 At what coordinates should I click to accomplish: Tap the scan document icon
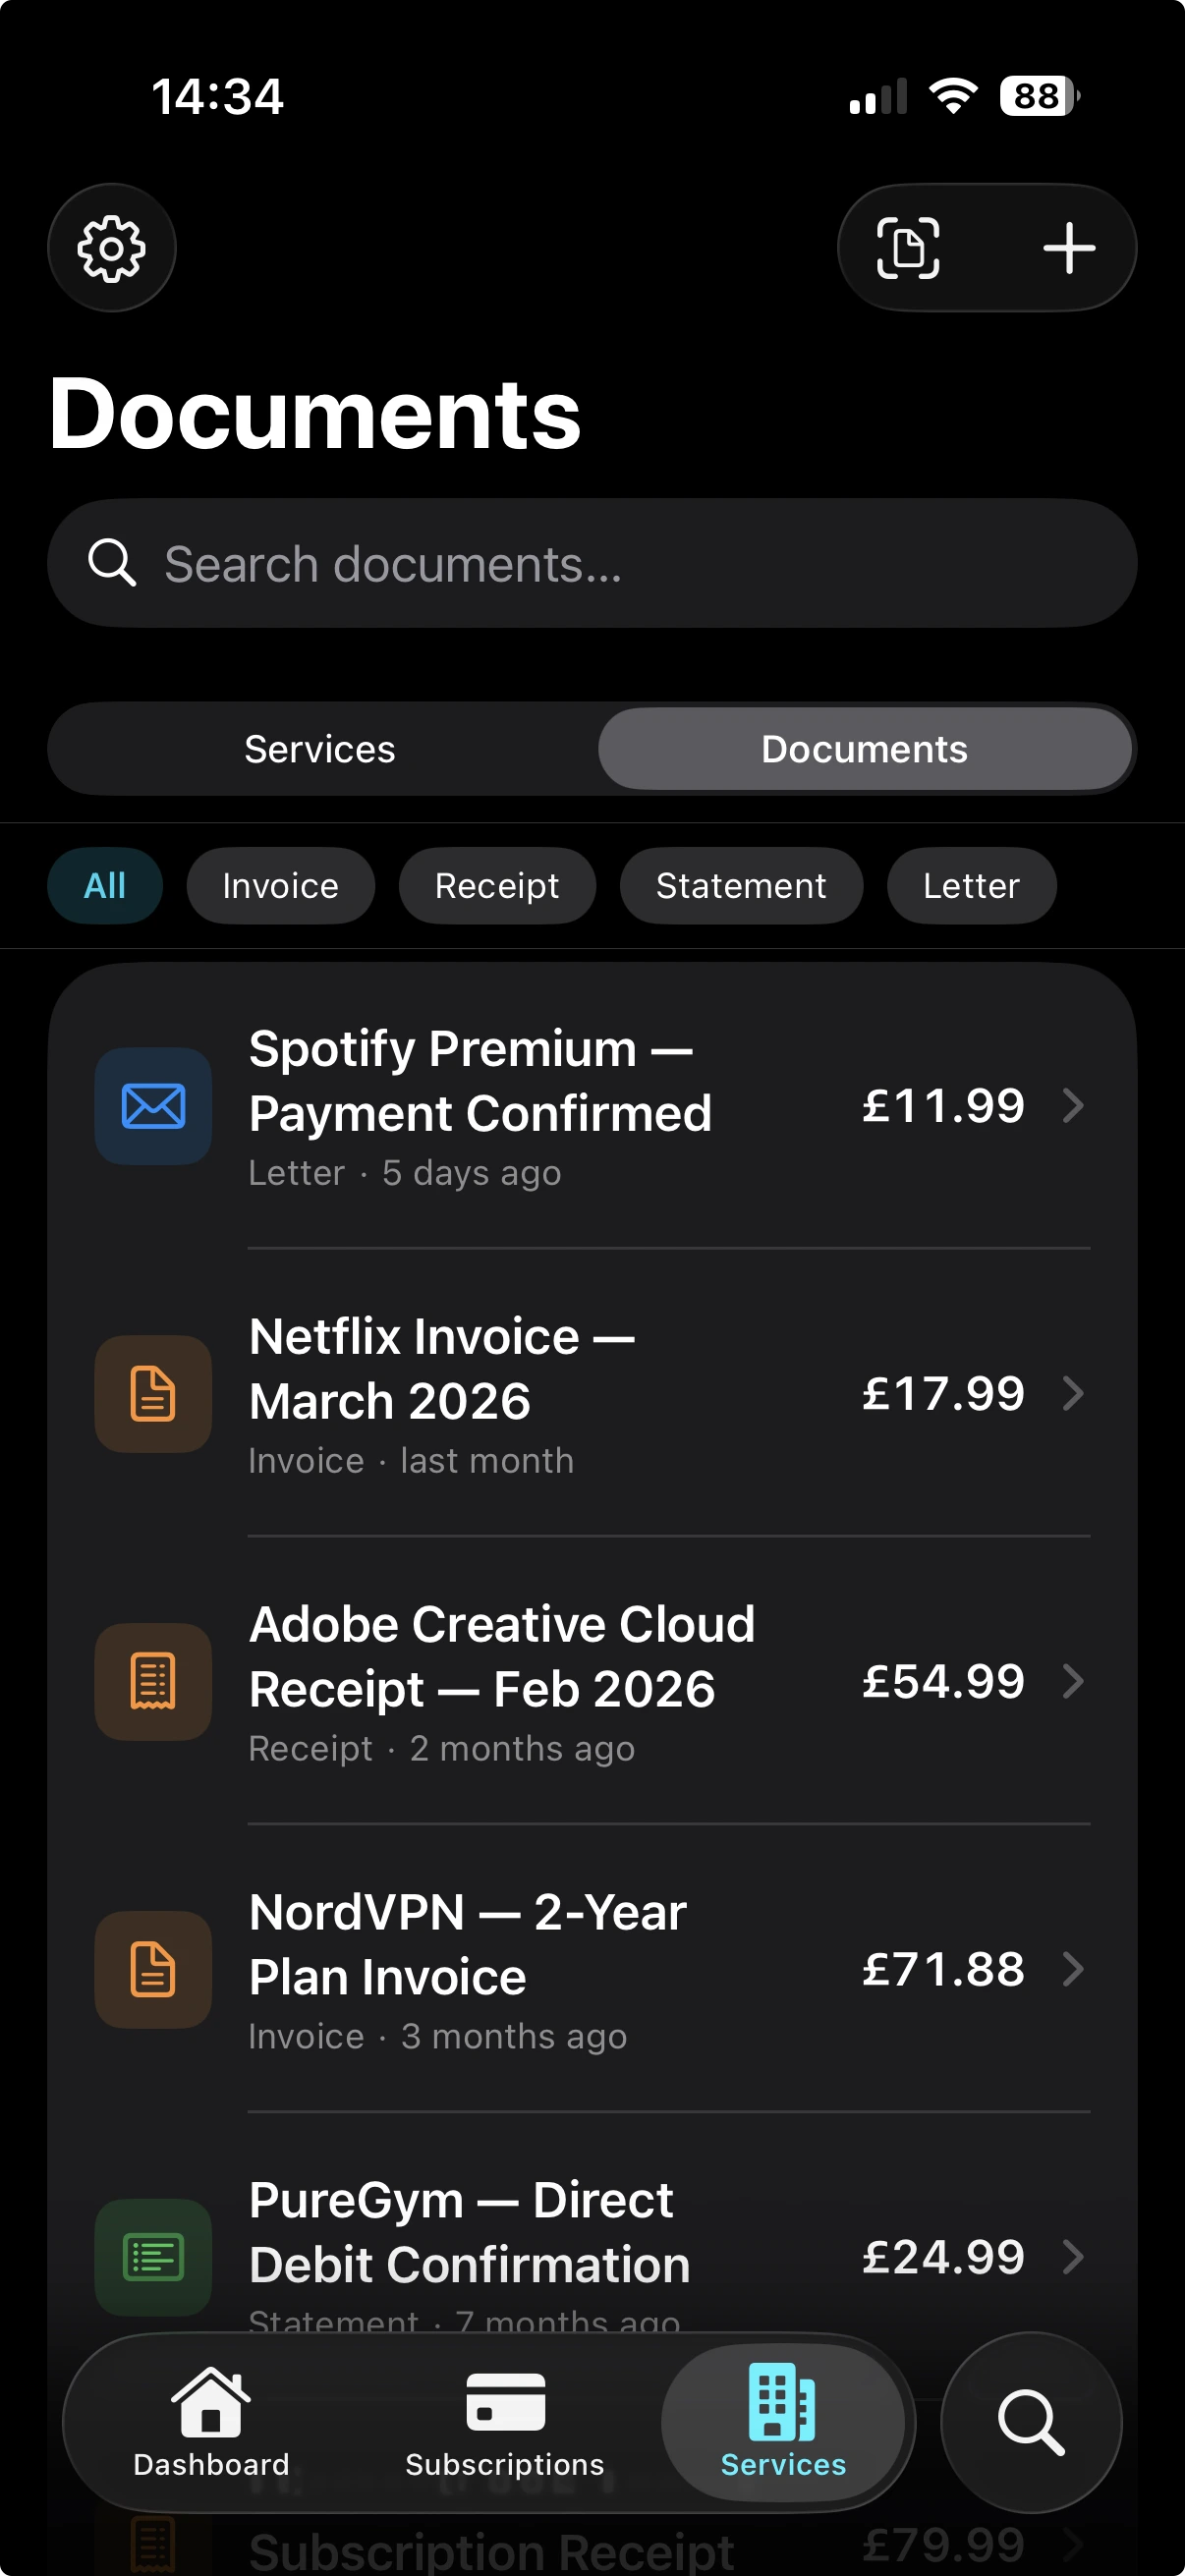[908, 248]
